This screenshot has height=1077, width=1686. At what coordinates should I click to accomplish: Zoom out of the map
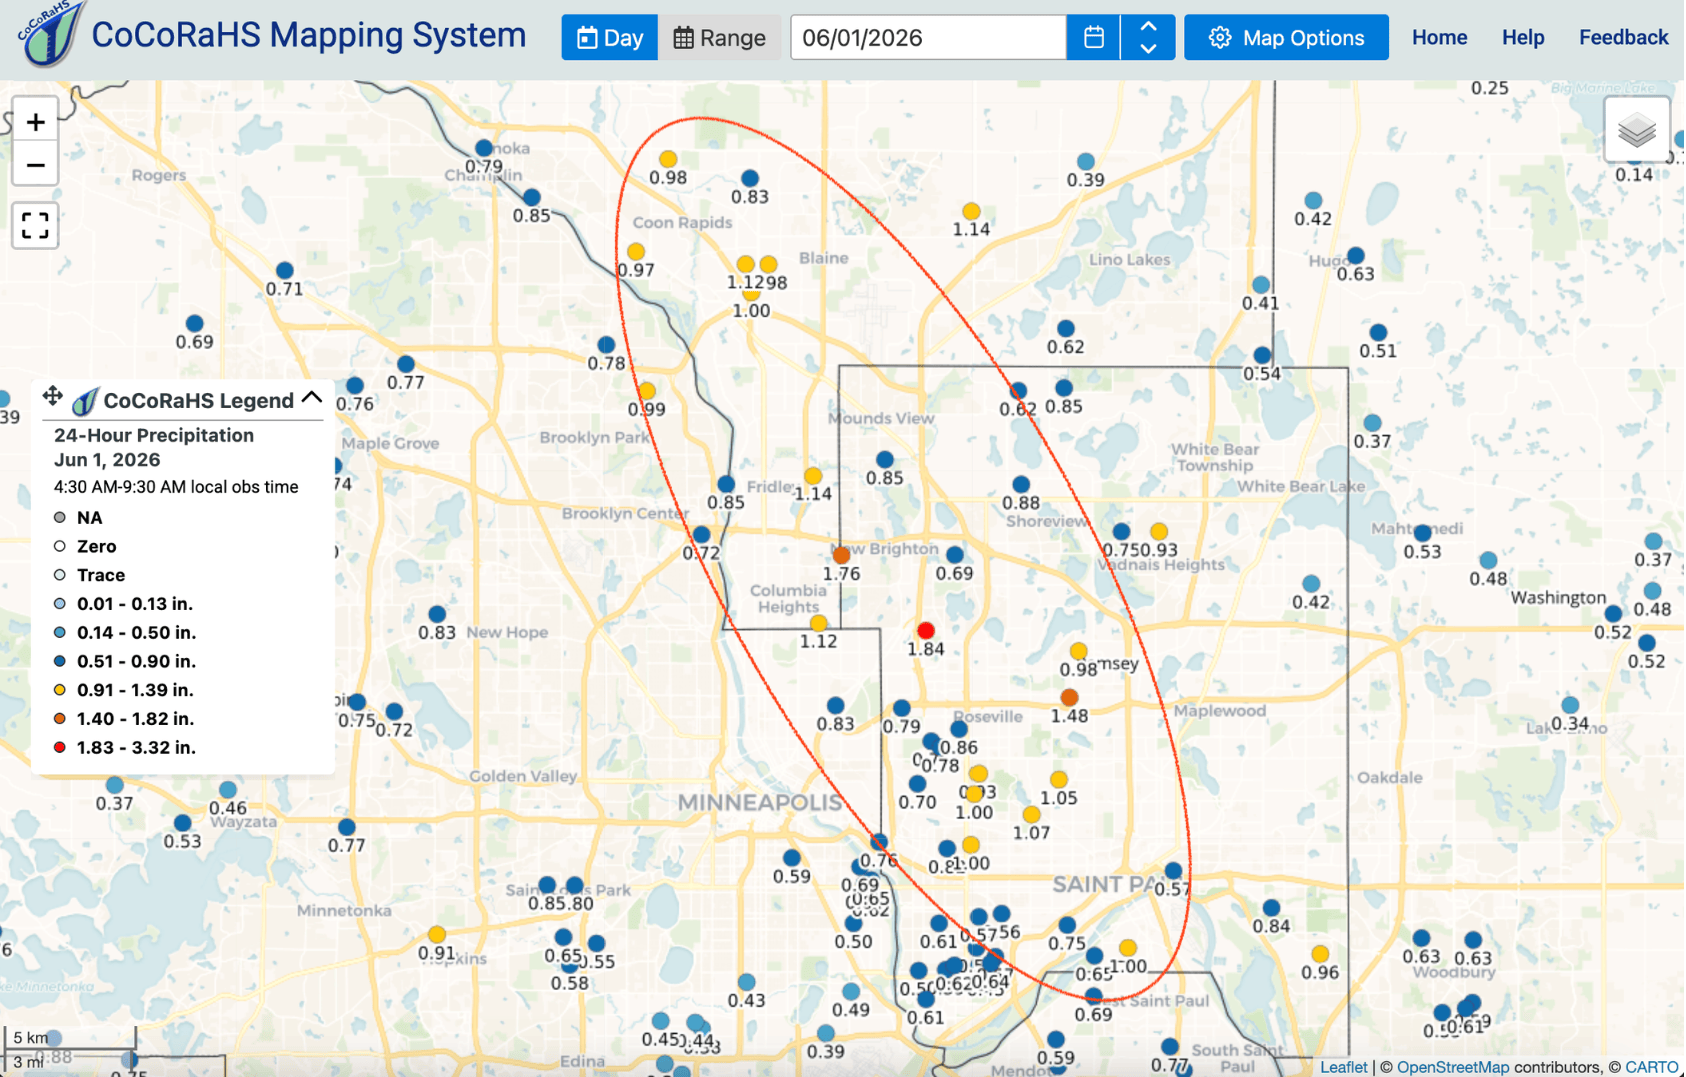point(35,165)
